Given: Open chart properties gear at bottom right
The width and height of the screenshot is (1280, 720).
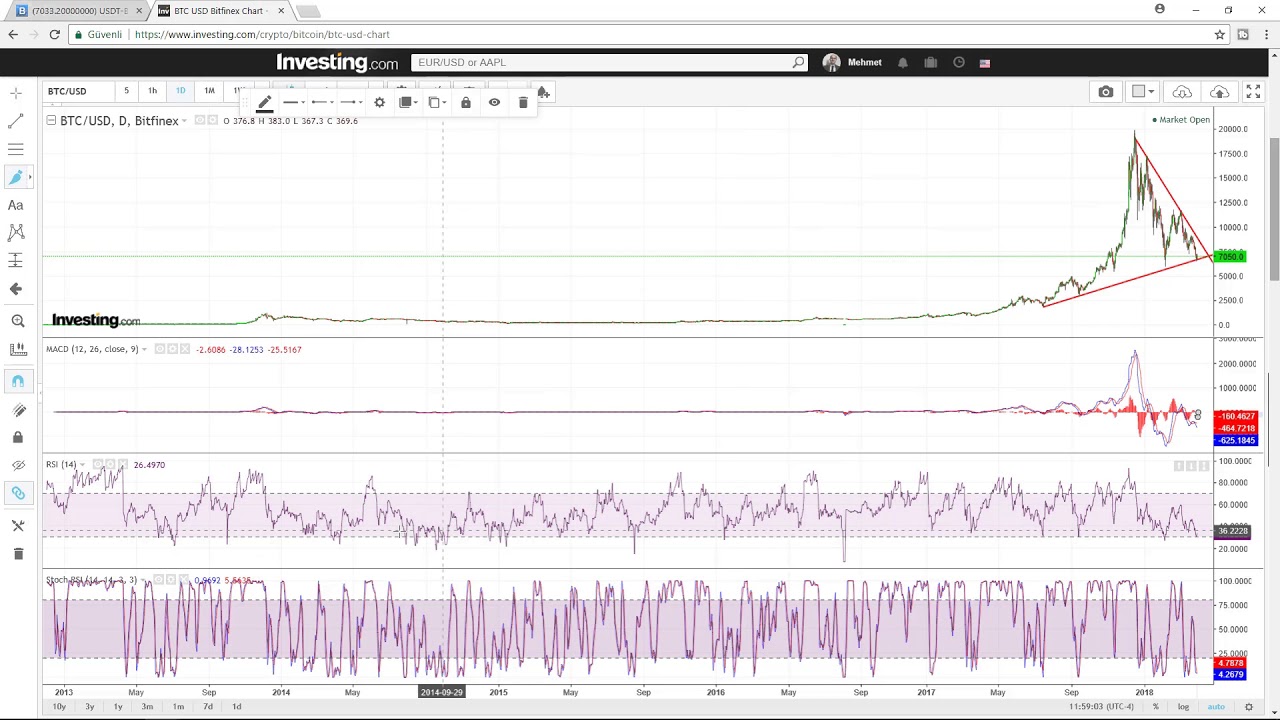Looking at the screenshot, I should 1248,707.
